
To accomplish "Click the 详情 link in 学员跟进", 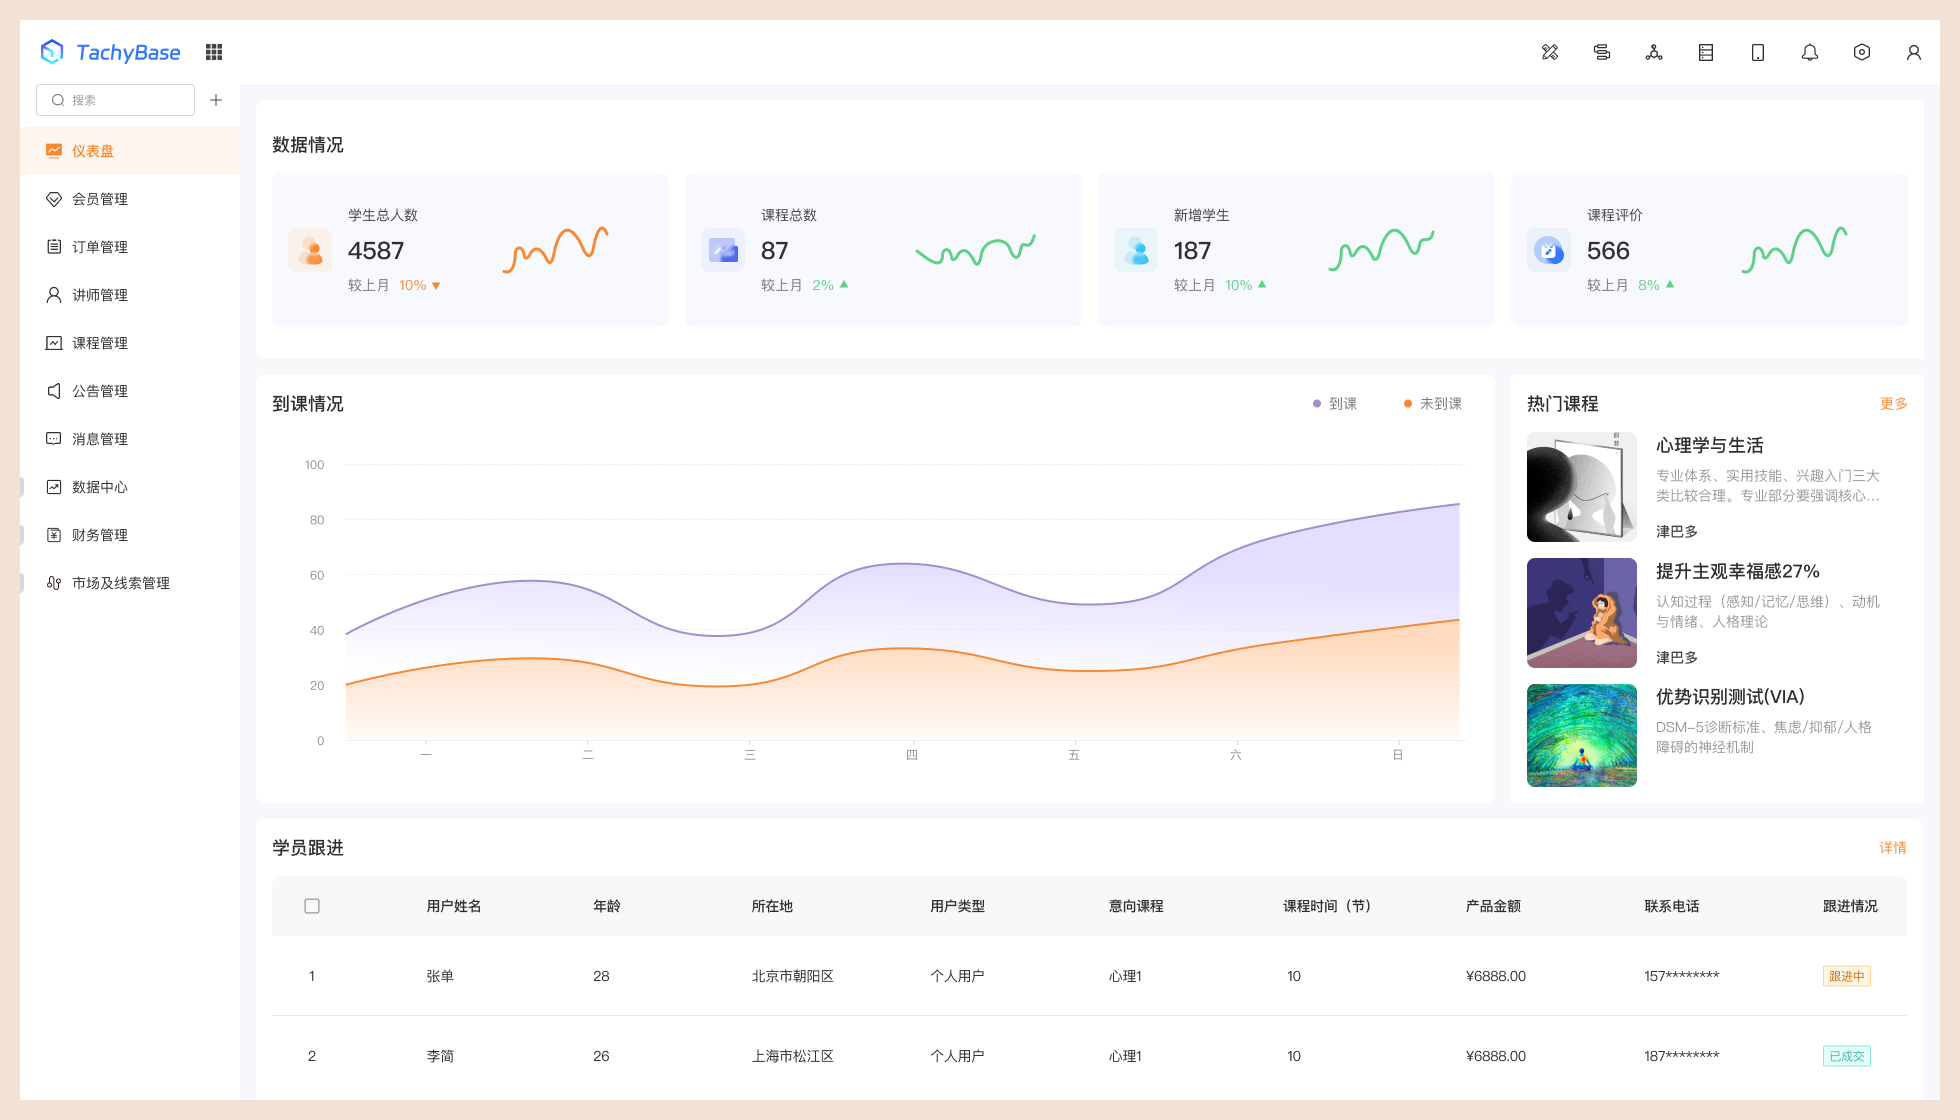I will point(1893,848).
